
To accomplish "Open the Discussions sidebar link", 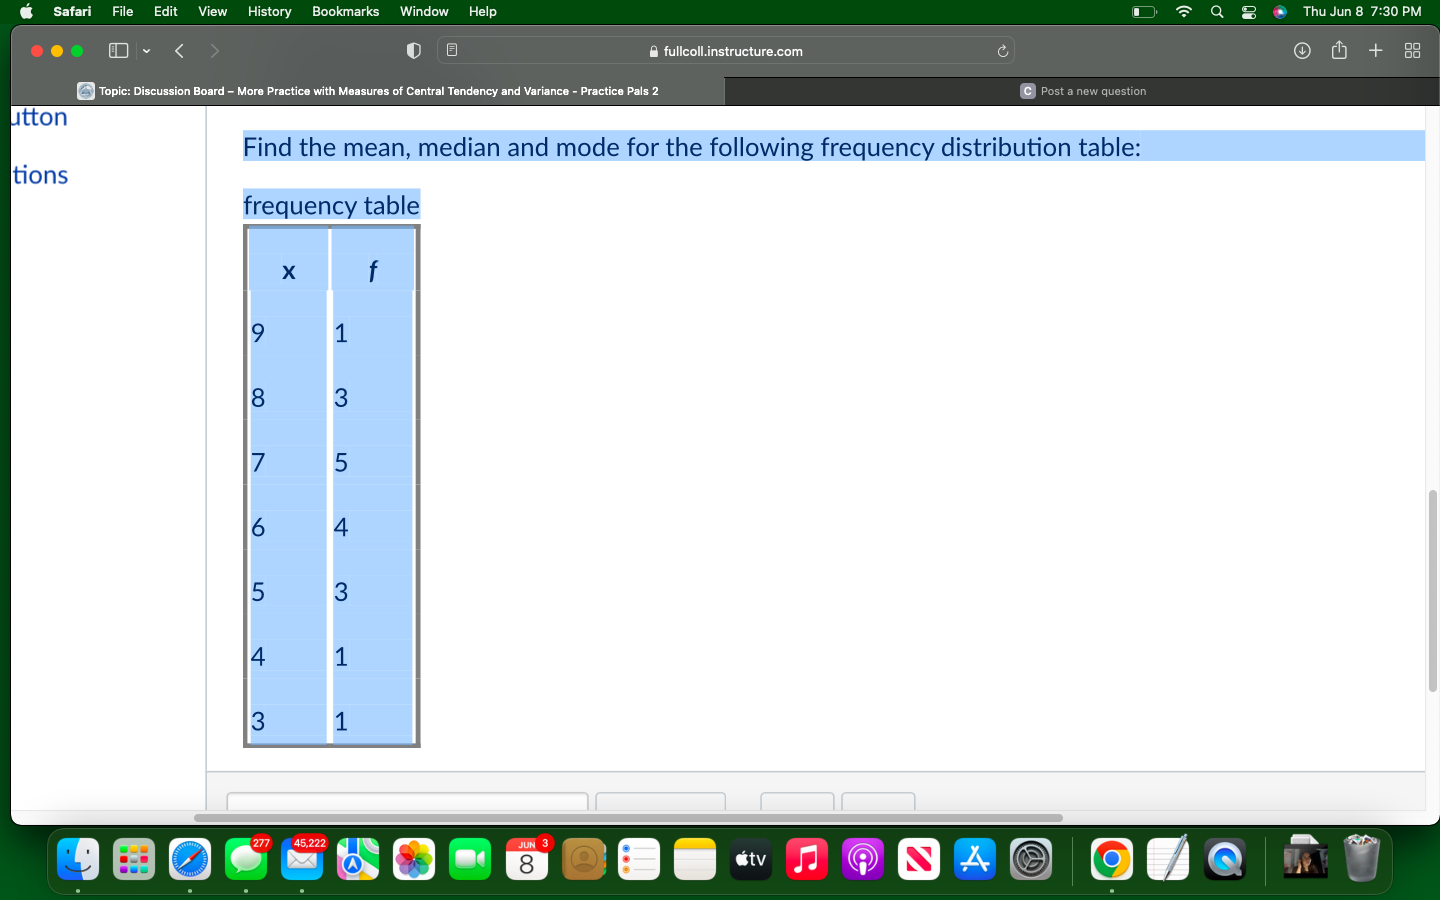I will pyautogui.click(x=40, y=175).
